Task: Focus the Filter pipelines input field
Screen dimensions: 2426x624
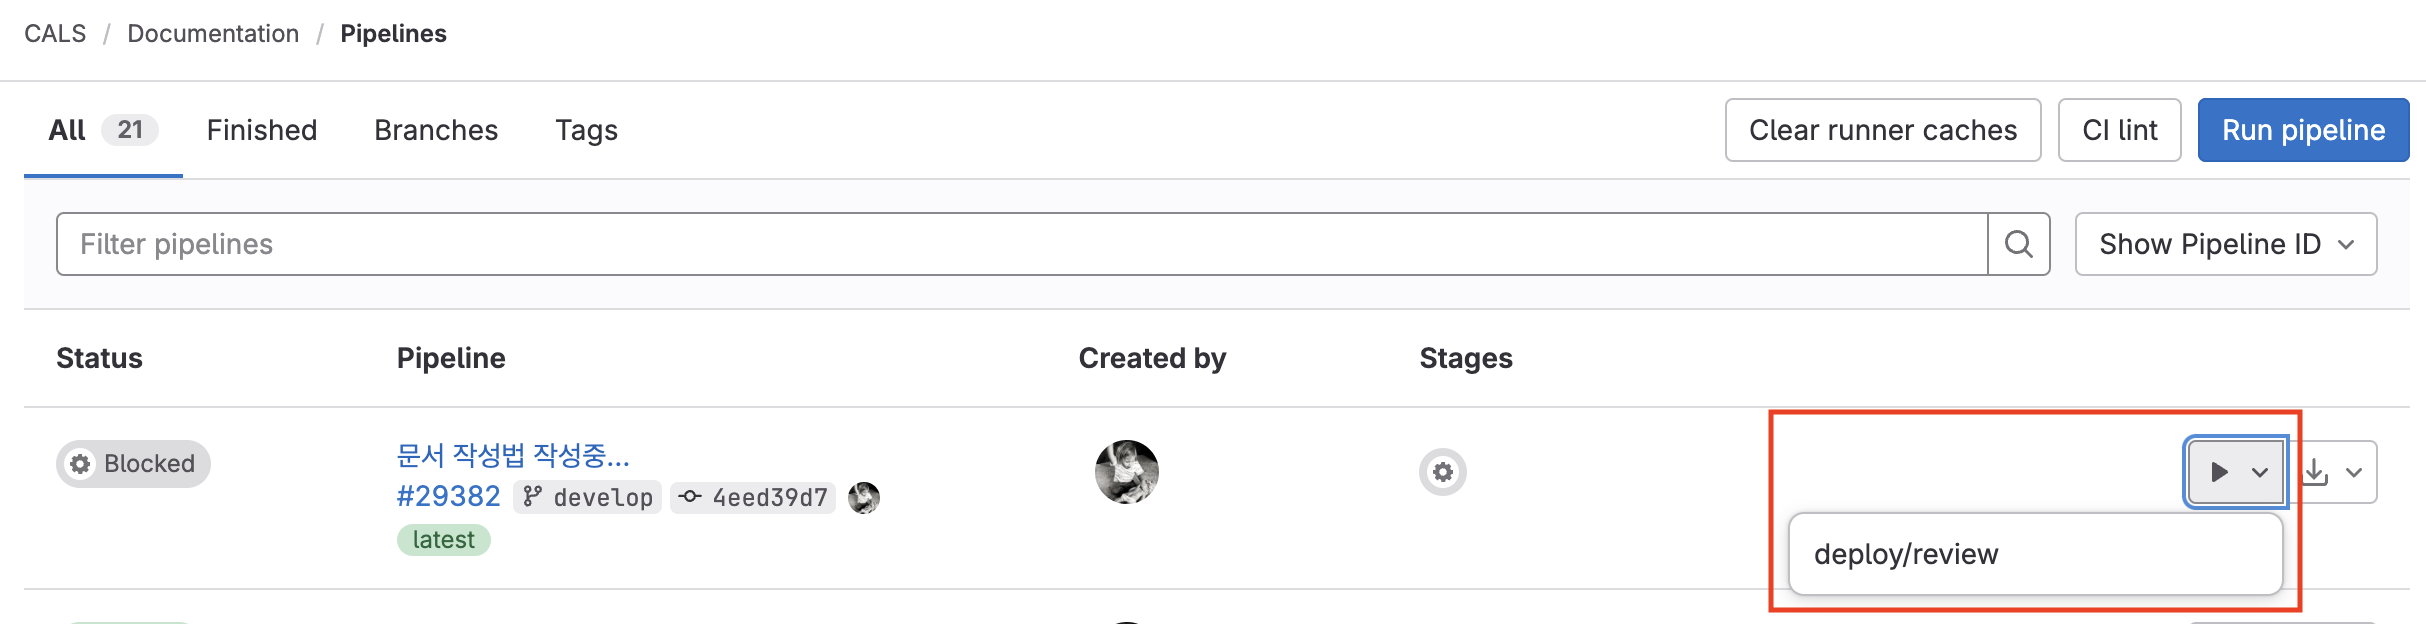Action: coord(1020,244)
